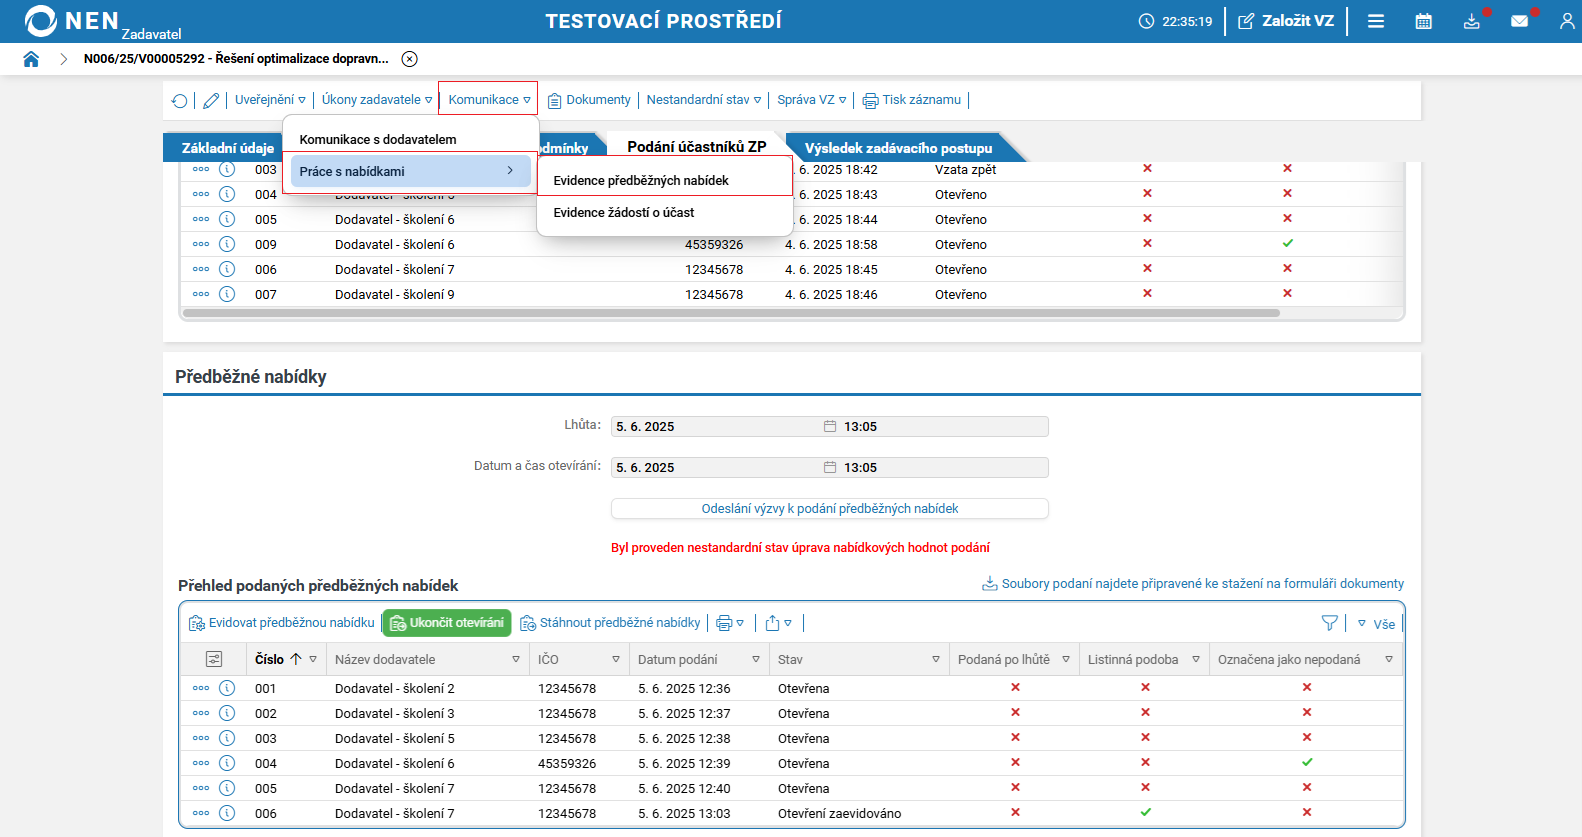1582x837 pixels.
Task: Open the download tray icon
Action: click(1472, 21)
